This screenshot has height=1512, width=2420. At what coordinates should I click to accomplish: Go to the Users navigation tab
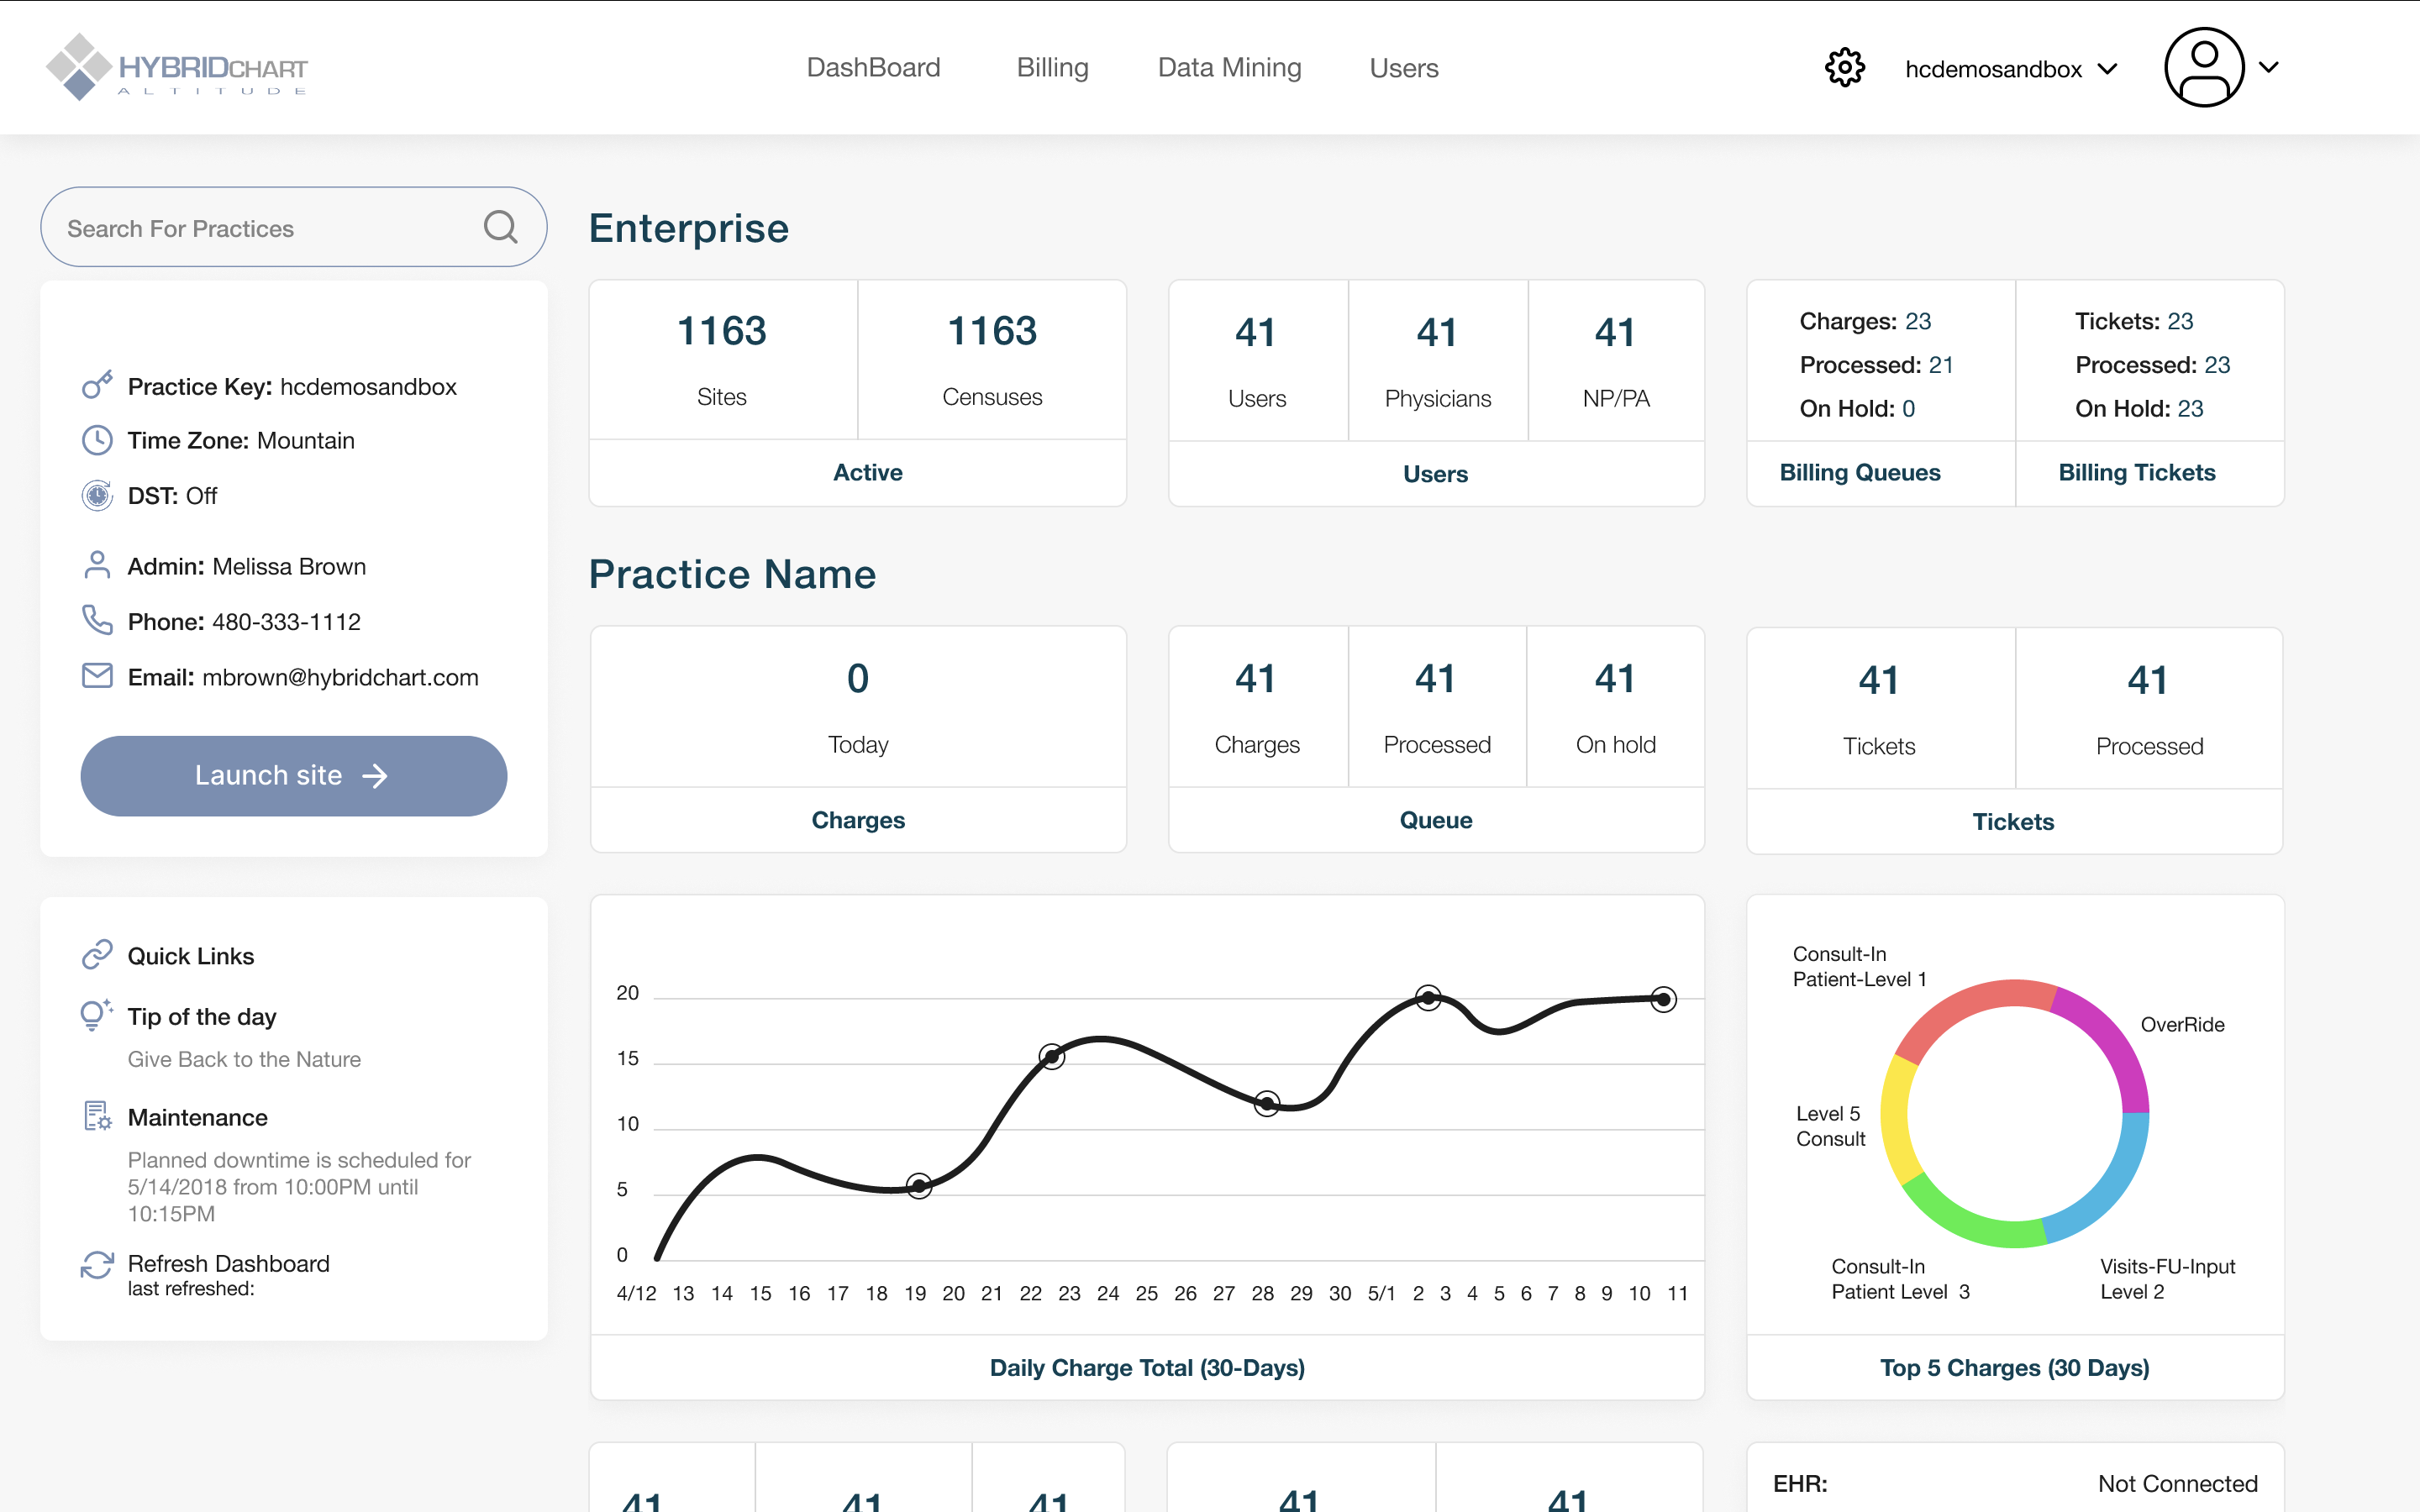(1403, 67)
